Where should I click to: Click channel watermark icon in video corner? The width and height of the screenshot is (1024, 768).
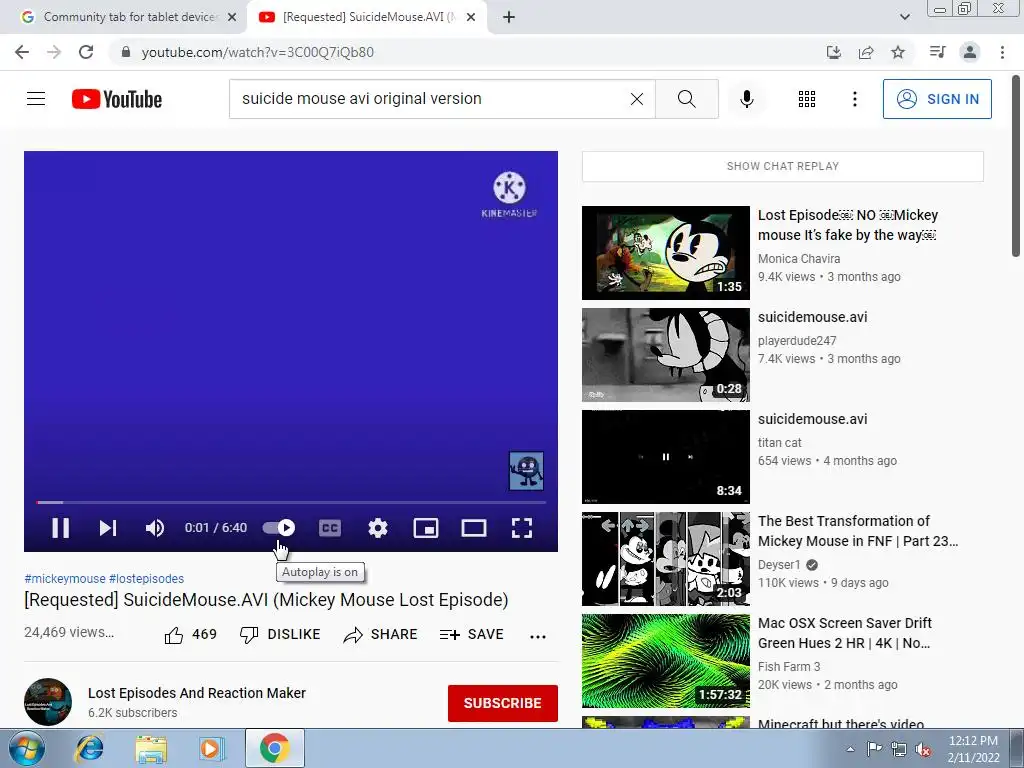526,471
